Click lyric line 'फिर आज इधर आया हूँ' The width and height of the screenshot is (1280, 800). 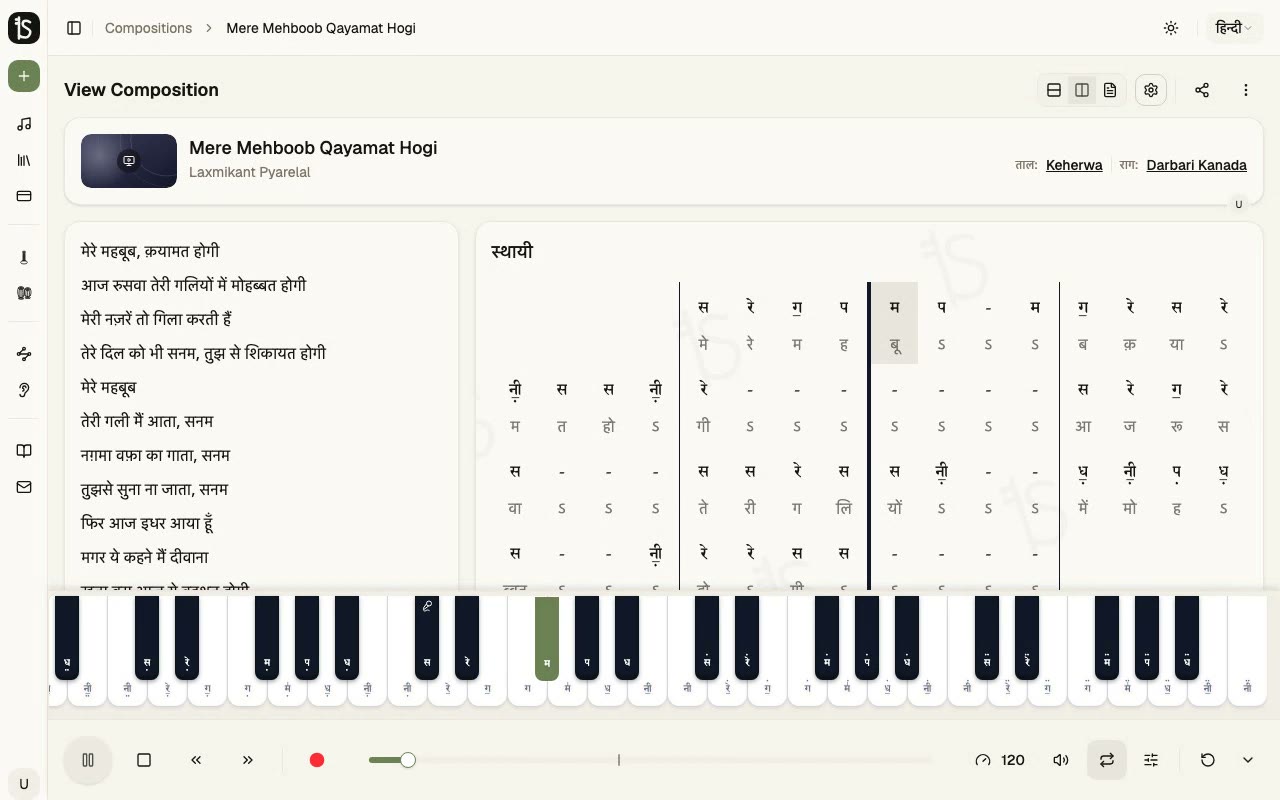click(147, 523)
